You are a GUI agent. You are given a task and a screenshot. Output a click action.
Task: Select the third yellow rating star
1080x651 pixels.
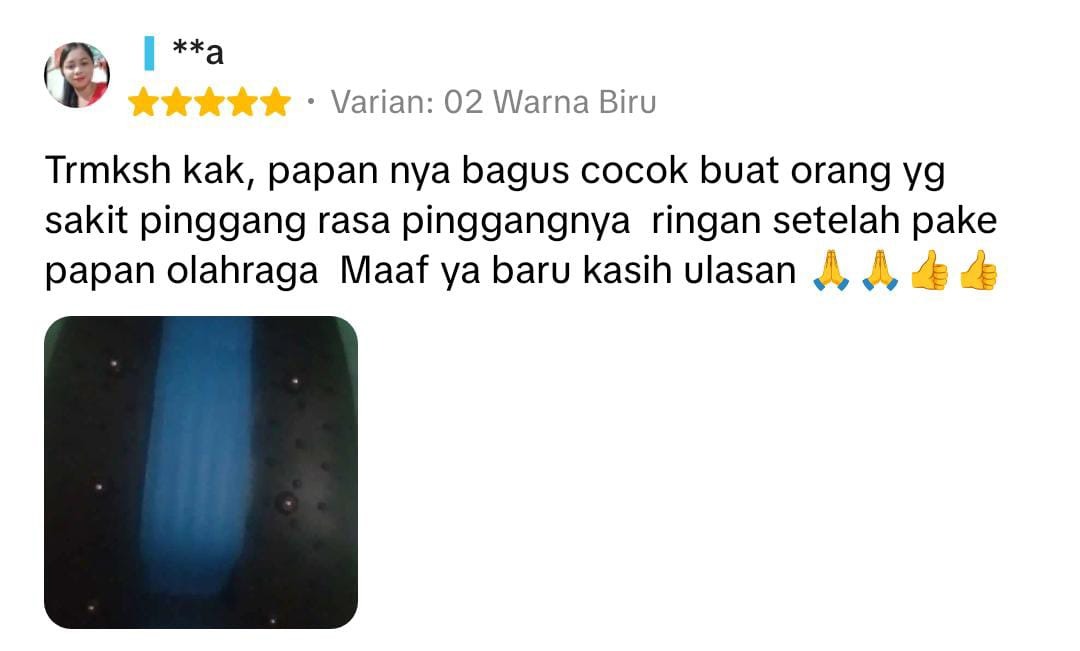(x=209, y=102)
